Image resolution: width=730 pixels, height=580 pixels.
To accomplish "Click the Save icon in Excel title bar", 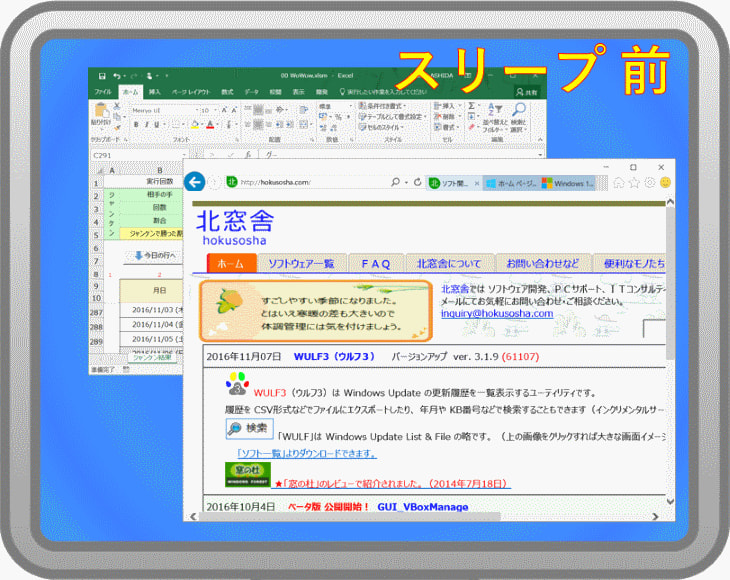I will click(102, 76).
